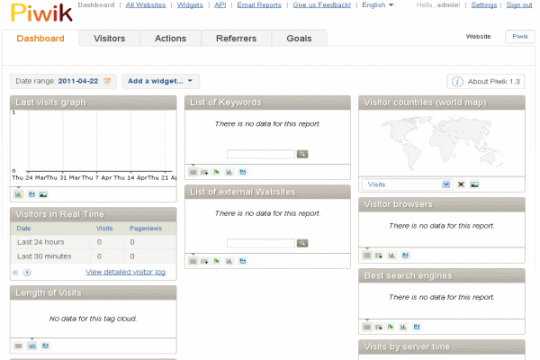Click export icon in Best search engines
This screenshot has width=540, height=360.
click(417, 327)
